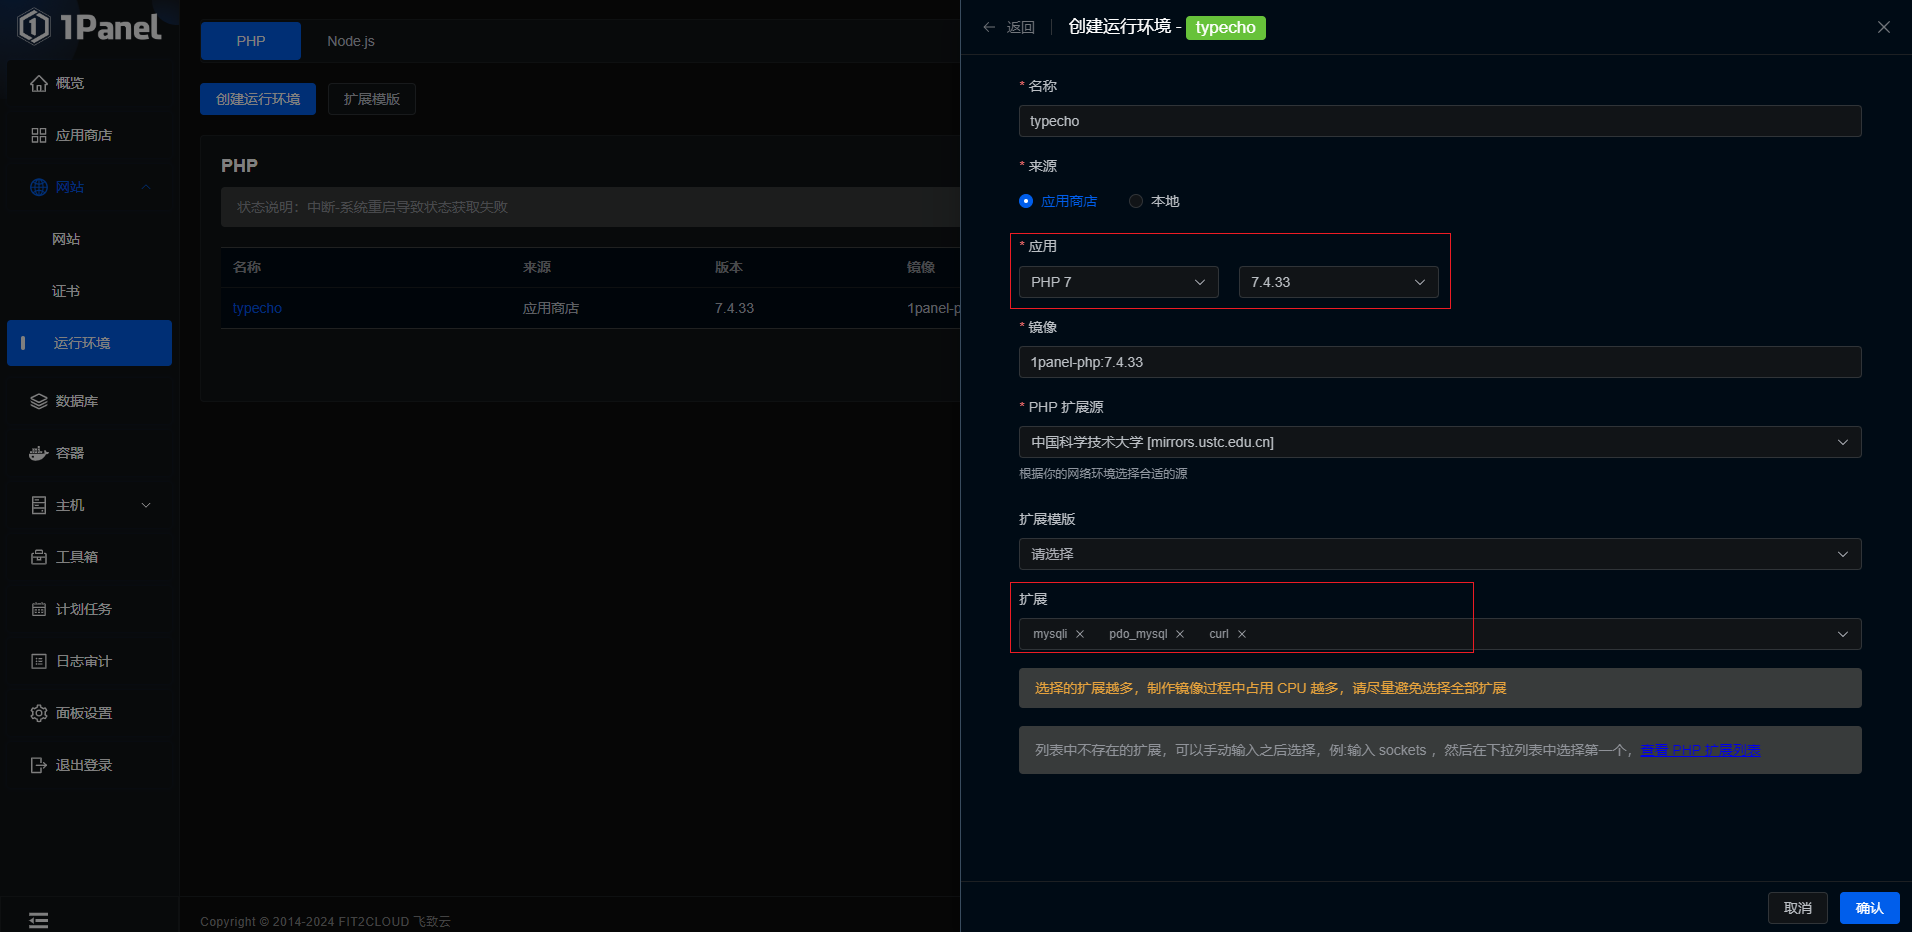Viewport: 1912px width, 932px height.
Task: Click the 创建运行环境 button
Action: click(258, 99)
